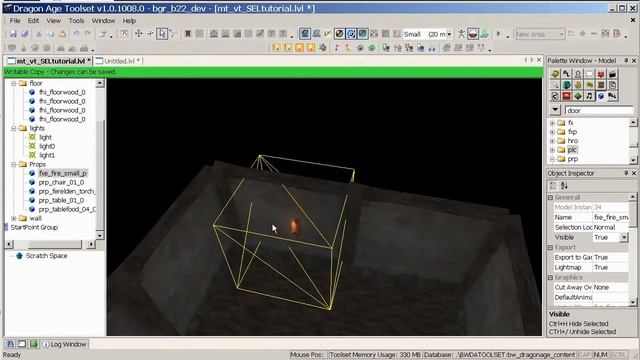Select the light0 tree item

pyautogui.click(x=47, y=146)
